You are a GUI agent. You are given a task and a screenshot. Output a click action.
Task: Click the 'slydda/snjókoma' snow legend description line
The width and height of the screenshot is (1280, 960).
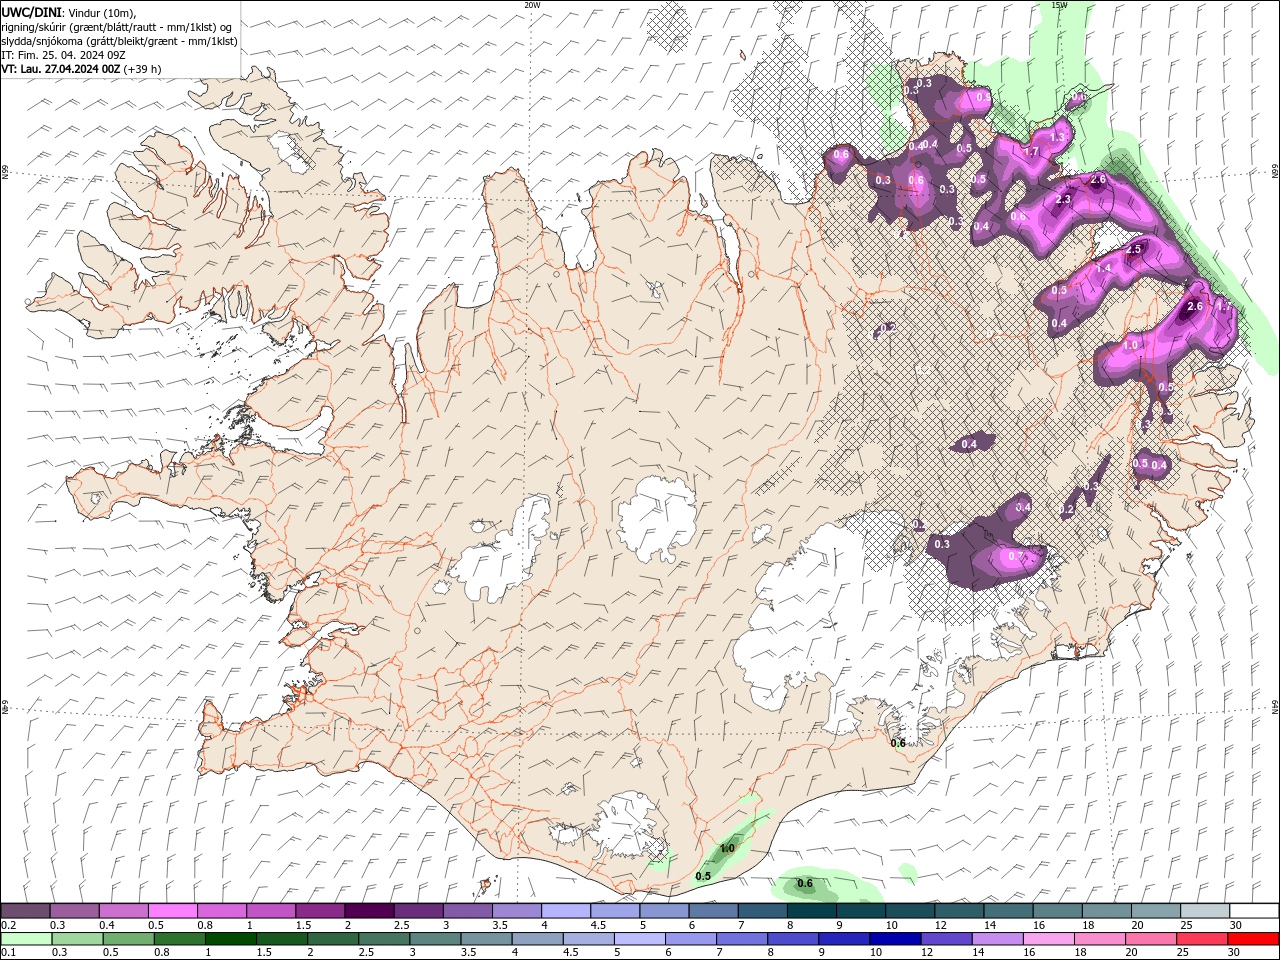(120, 41)
